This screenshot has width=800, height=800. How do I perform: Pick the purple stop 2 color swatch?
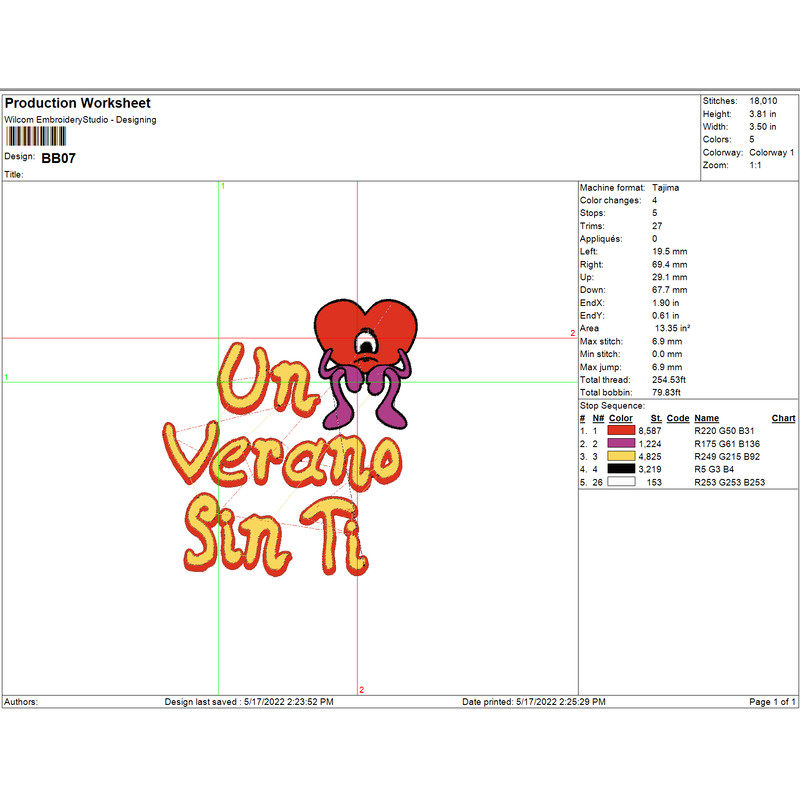[x=621, y=443]
